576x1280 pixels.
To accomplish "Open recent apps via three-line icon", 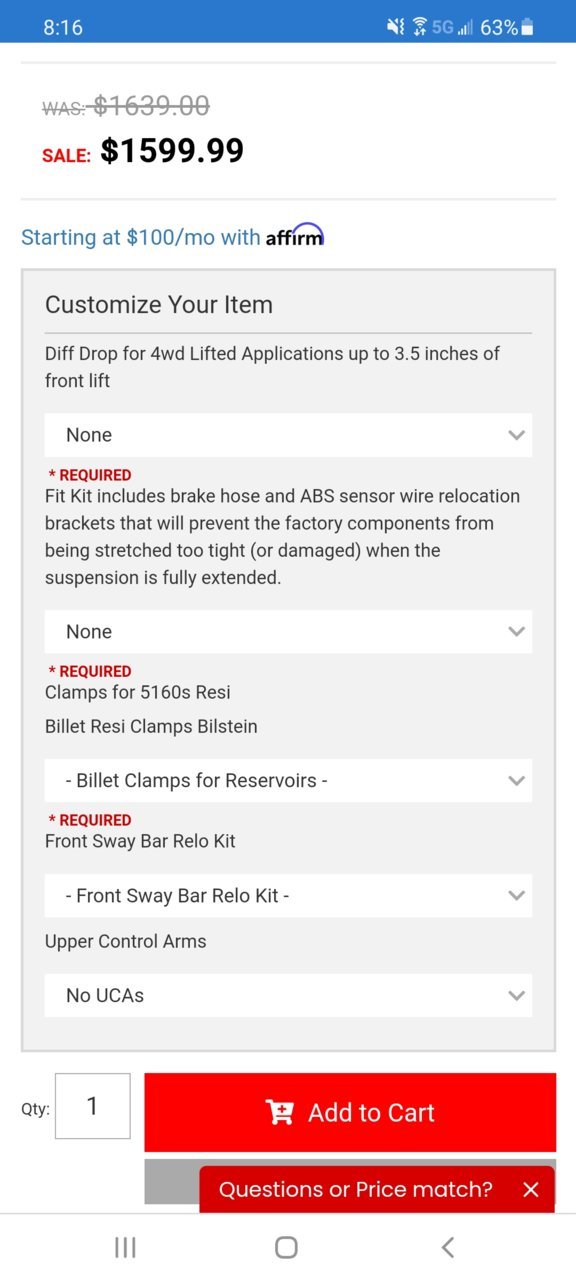I will pos(125,1246).
